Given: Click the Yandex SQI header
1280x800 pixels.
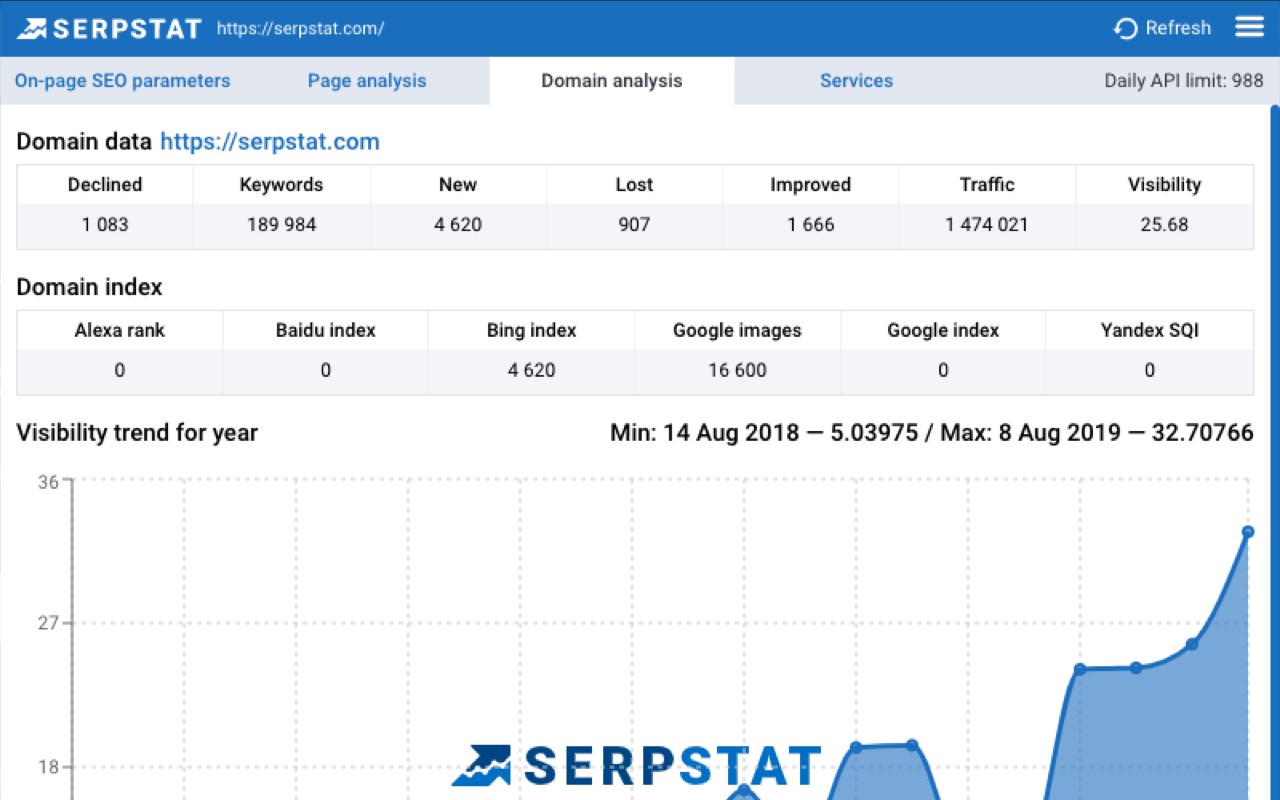Looking at the screenshot, I should tap(1149, 331).
